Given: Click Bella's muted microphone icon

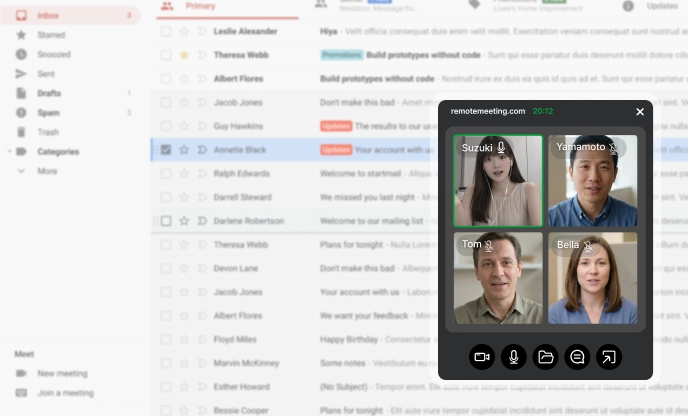Looking at the screenshot, I should click(x=588, y=245).
